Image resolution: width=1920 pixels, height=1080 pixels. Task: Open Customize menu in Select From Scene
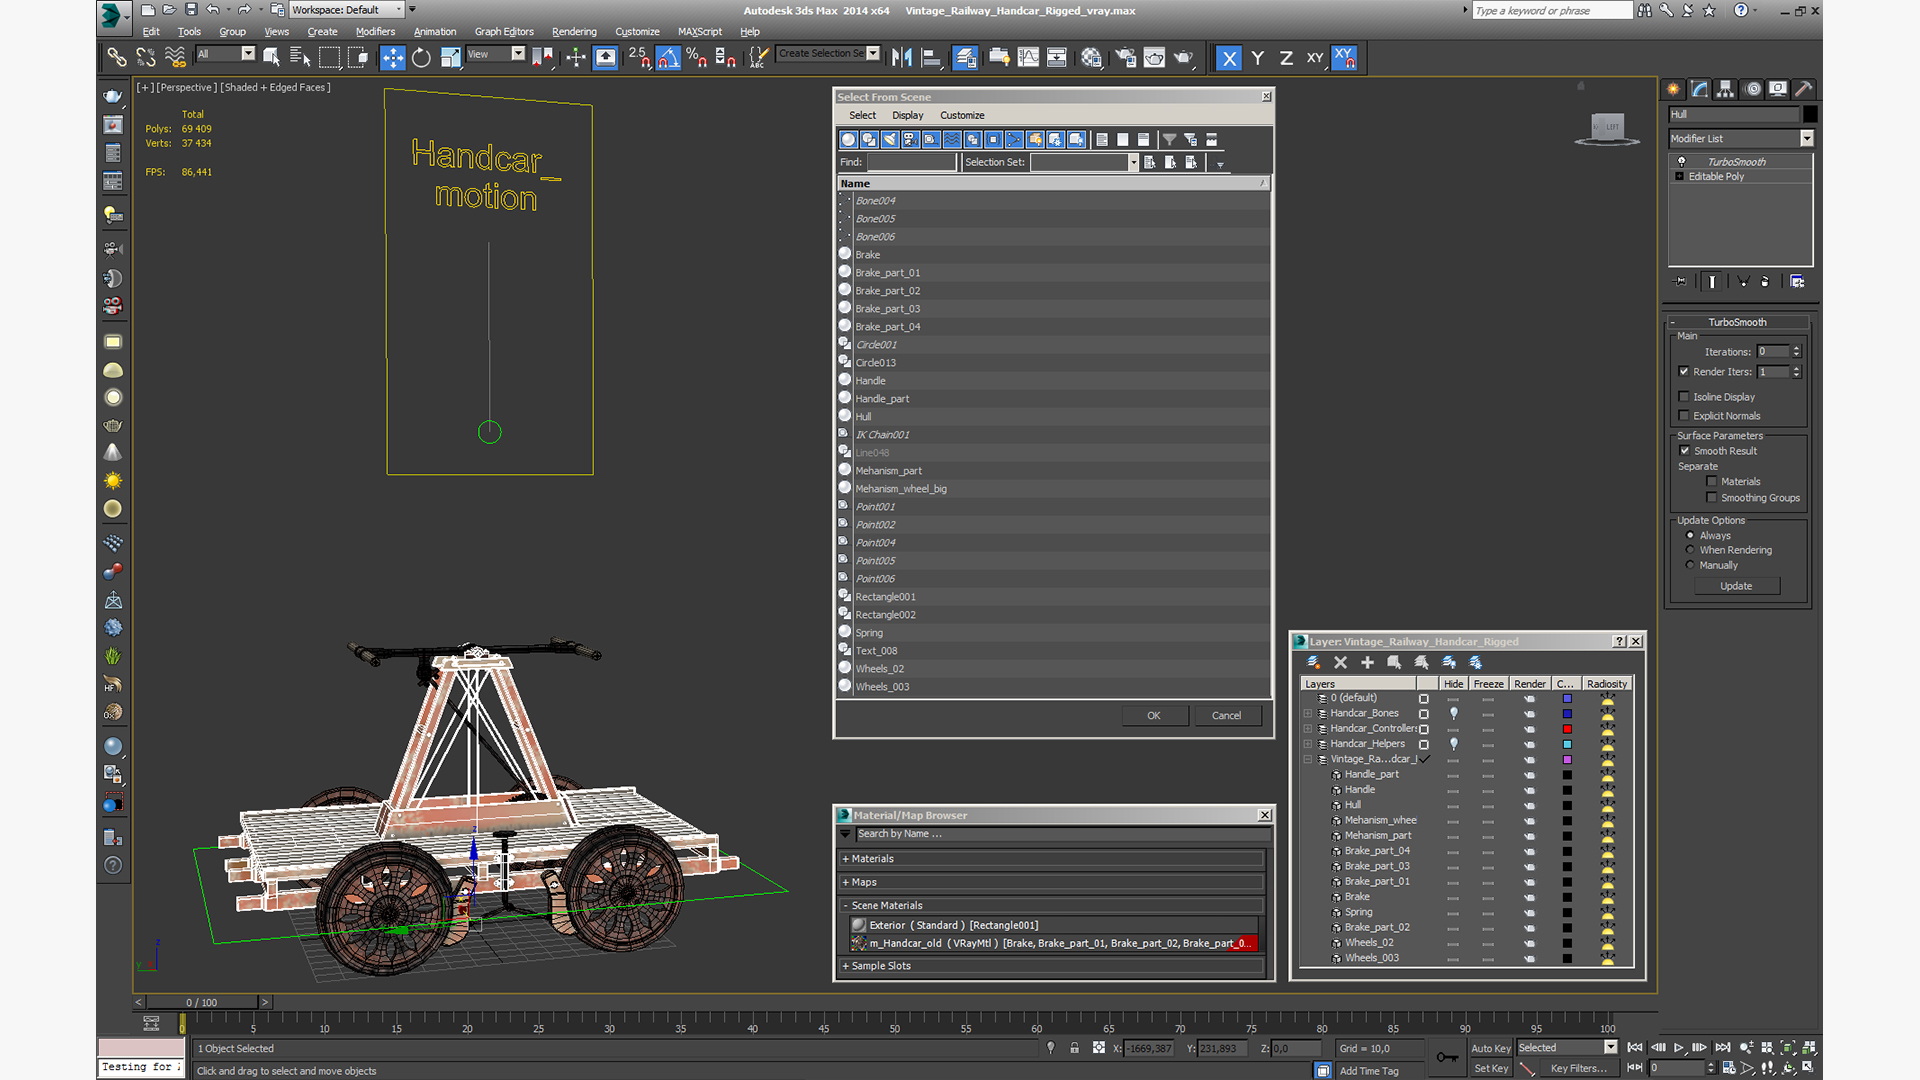click(x=962, y=116)
